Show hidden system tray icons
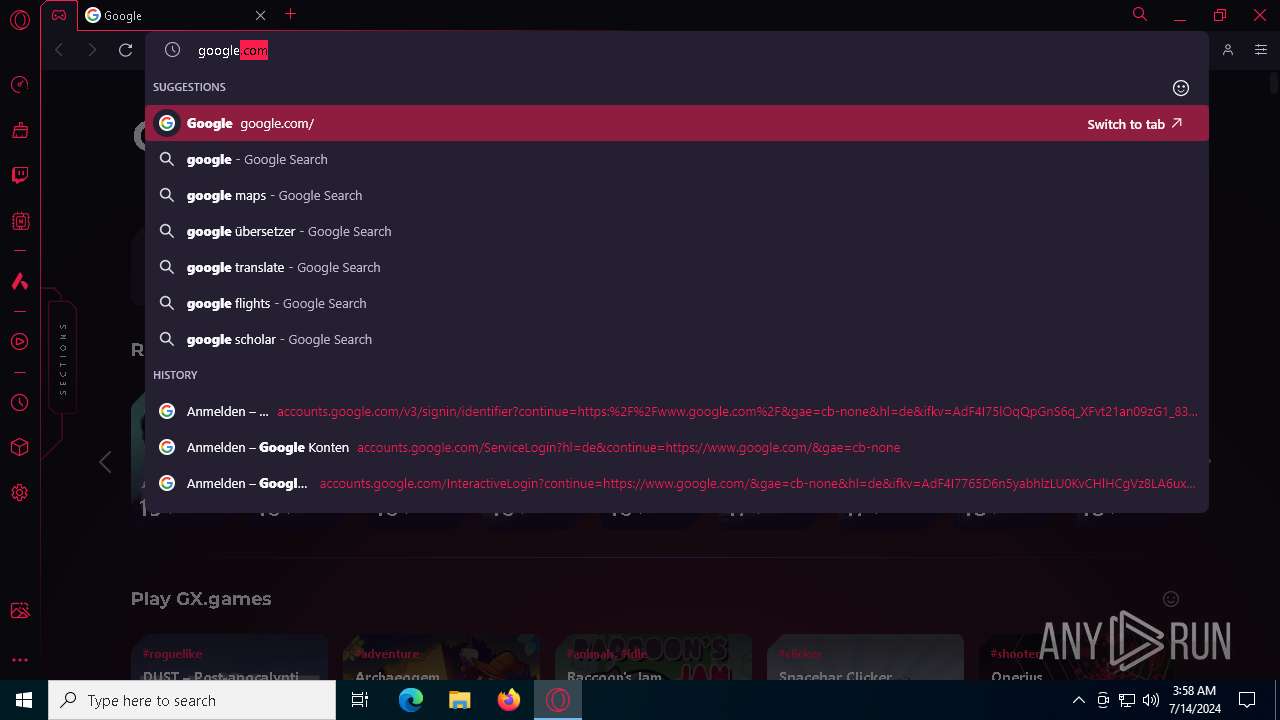This screenshot has width=1280, height=720. coord(1078,700)
